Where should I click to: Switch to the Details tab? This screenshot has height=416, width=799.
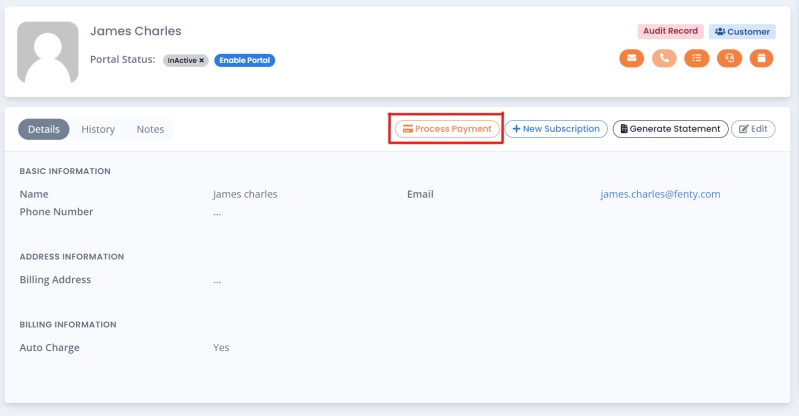tap(44, 129)
